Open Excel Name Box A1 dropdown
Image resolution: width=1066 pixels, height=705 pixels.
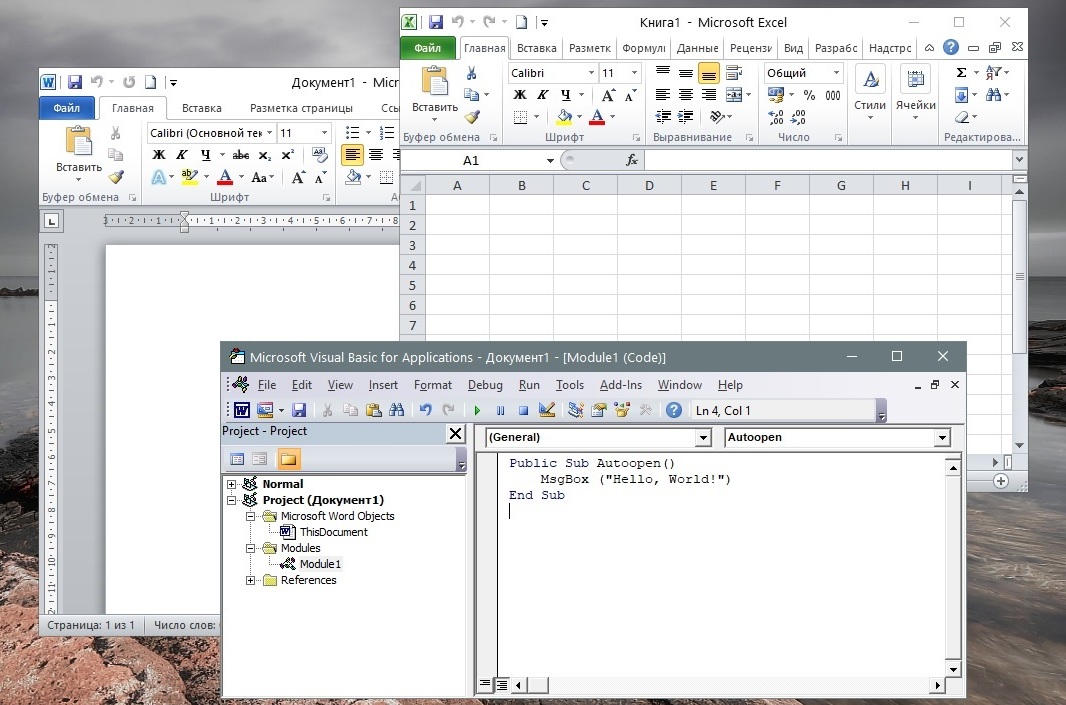pos(549,160)
